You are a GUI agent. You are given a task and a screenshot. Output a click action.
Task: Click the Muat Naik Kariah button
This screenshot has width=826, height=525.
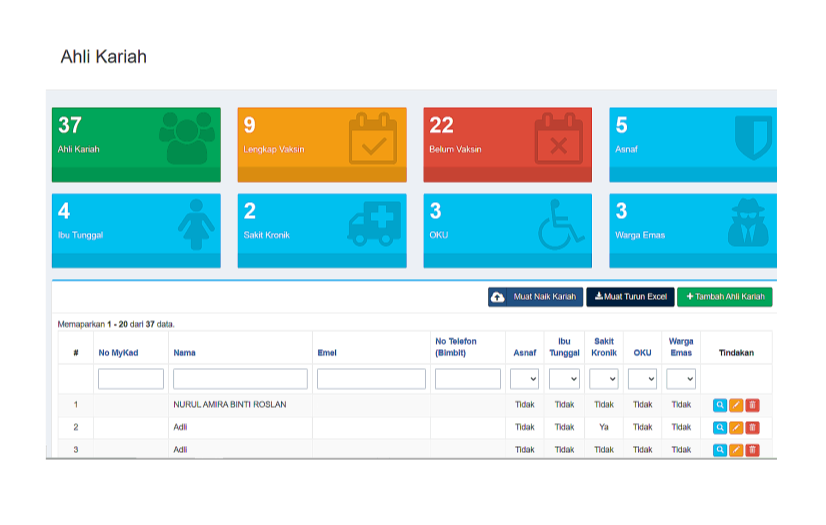pos(535,297)
